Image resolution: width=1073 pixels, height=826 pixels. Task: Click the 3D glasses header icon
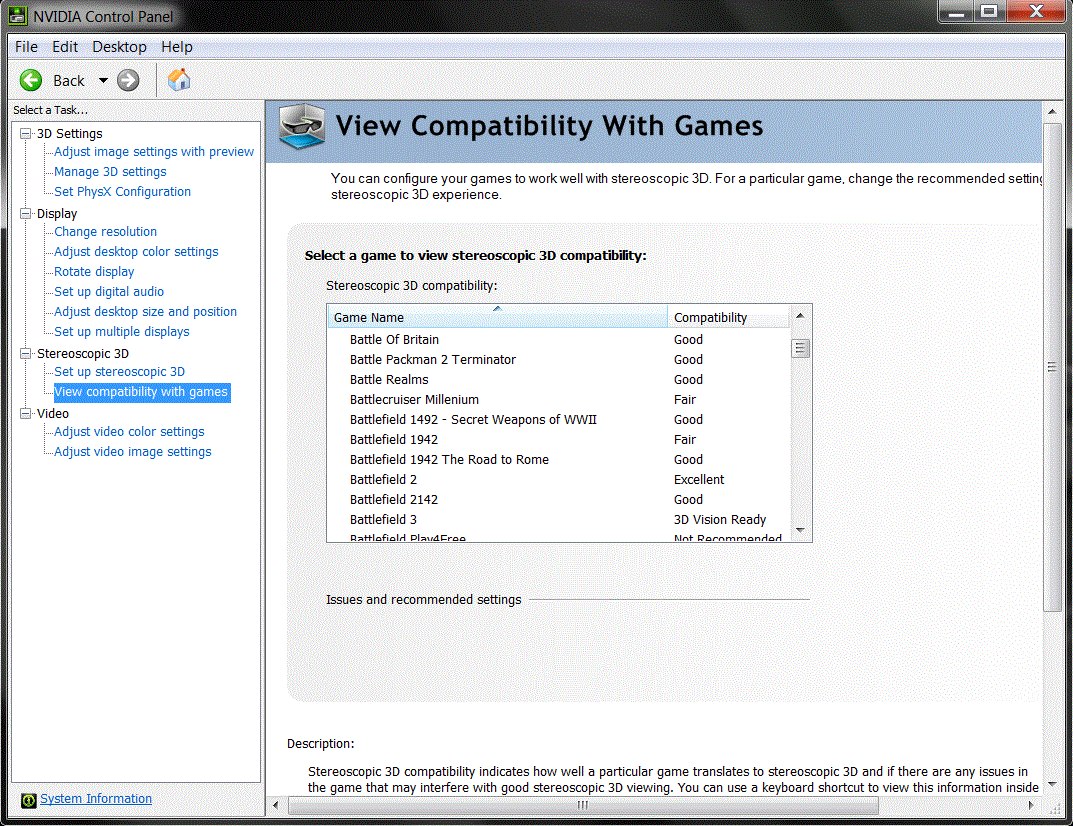tap(301, 126)
